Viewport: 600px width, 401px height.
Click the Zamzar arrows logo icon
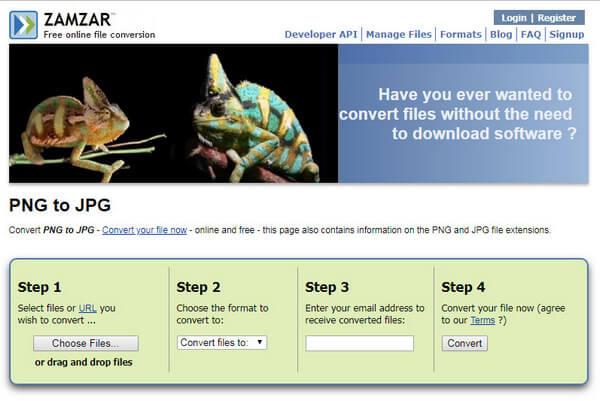24,24
